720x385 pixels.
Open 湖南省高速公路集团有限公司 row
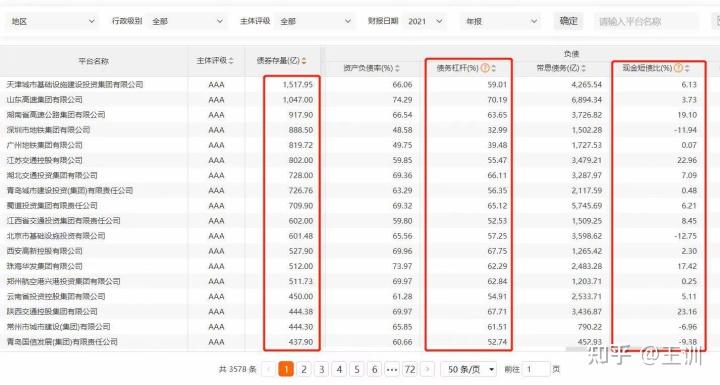[x=360, y=115]
